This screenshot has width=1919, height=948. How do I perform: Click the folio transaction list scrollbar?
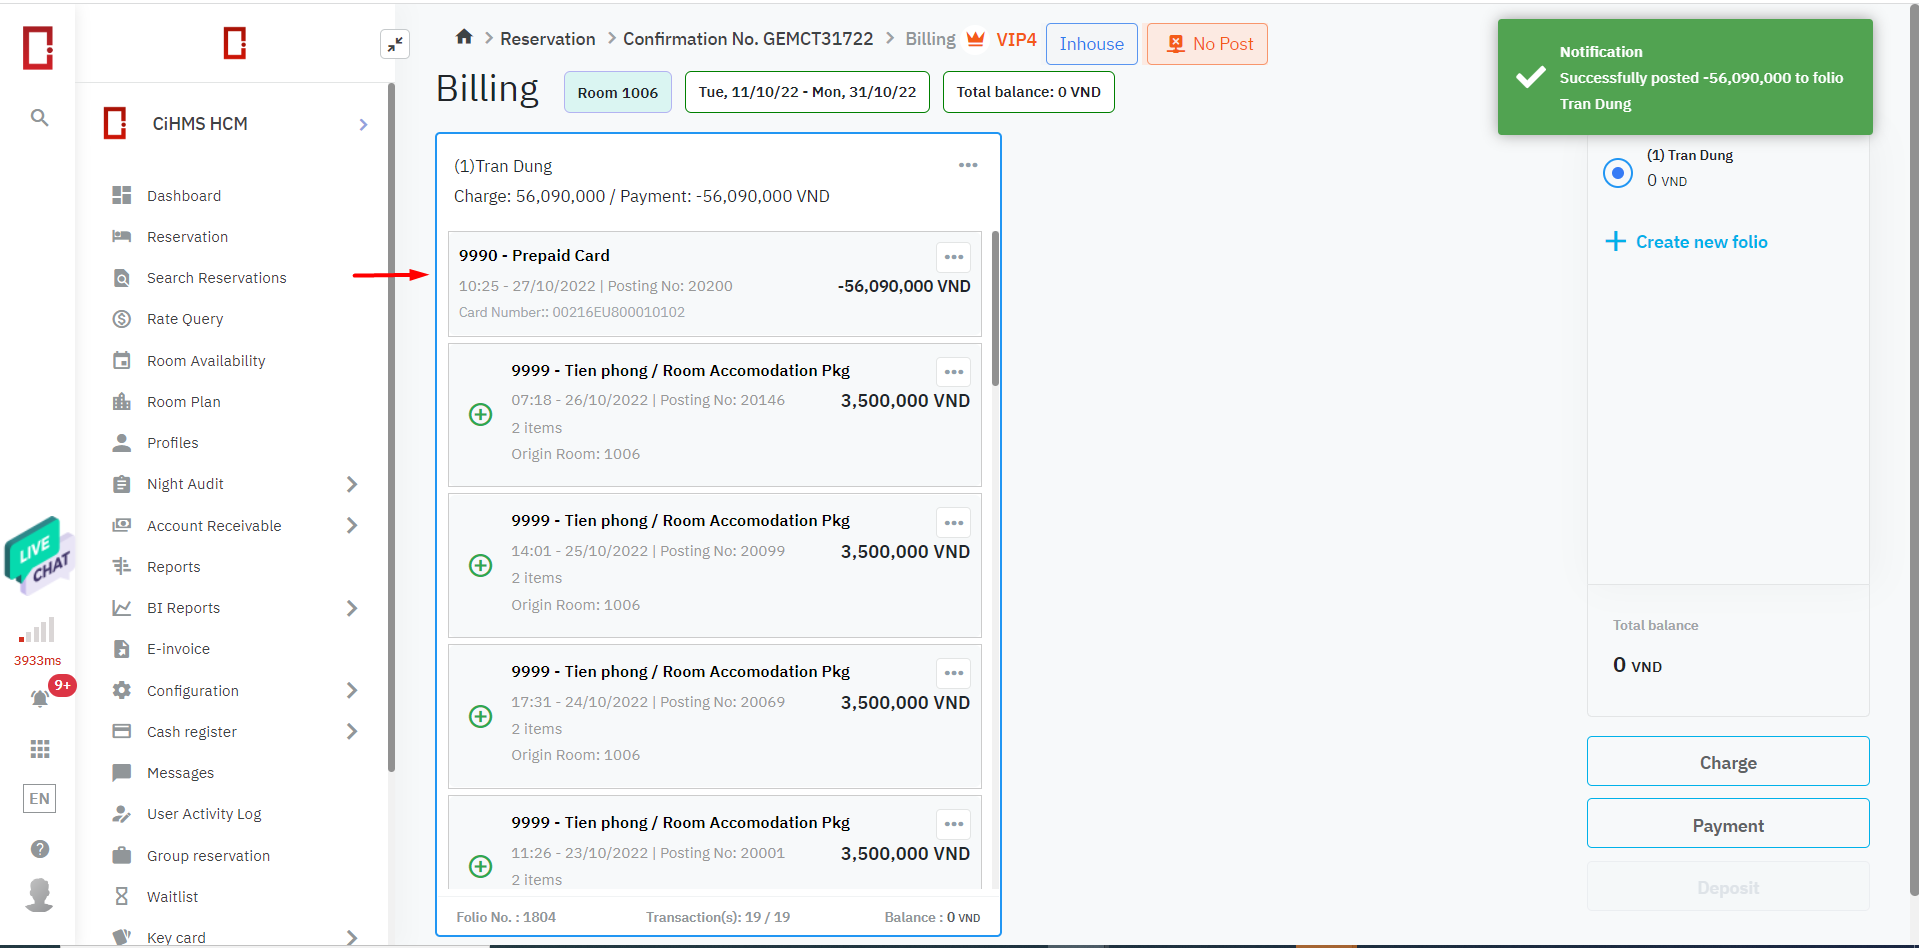995,310
